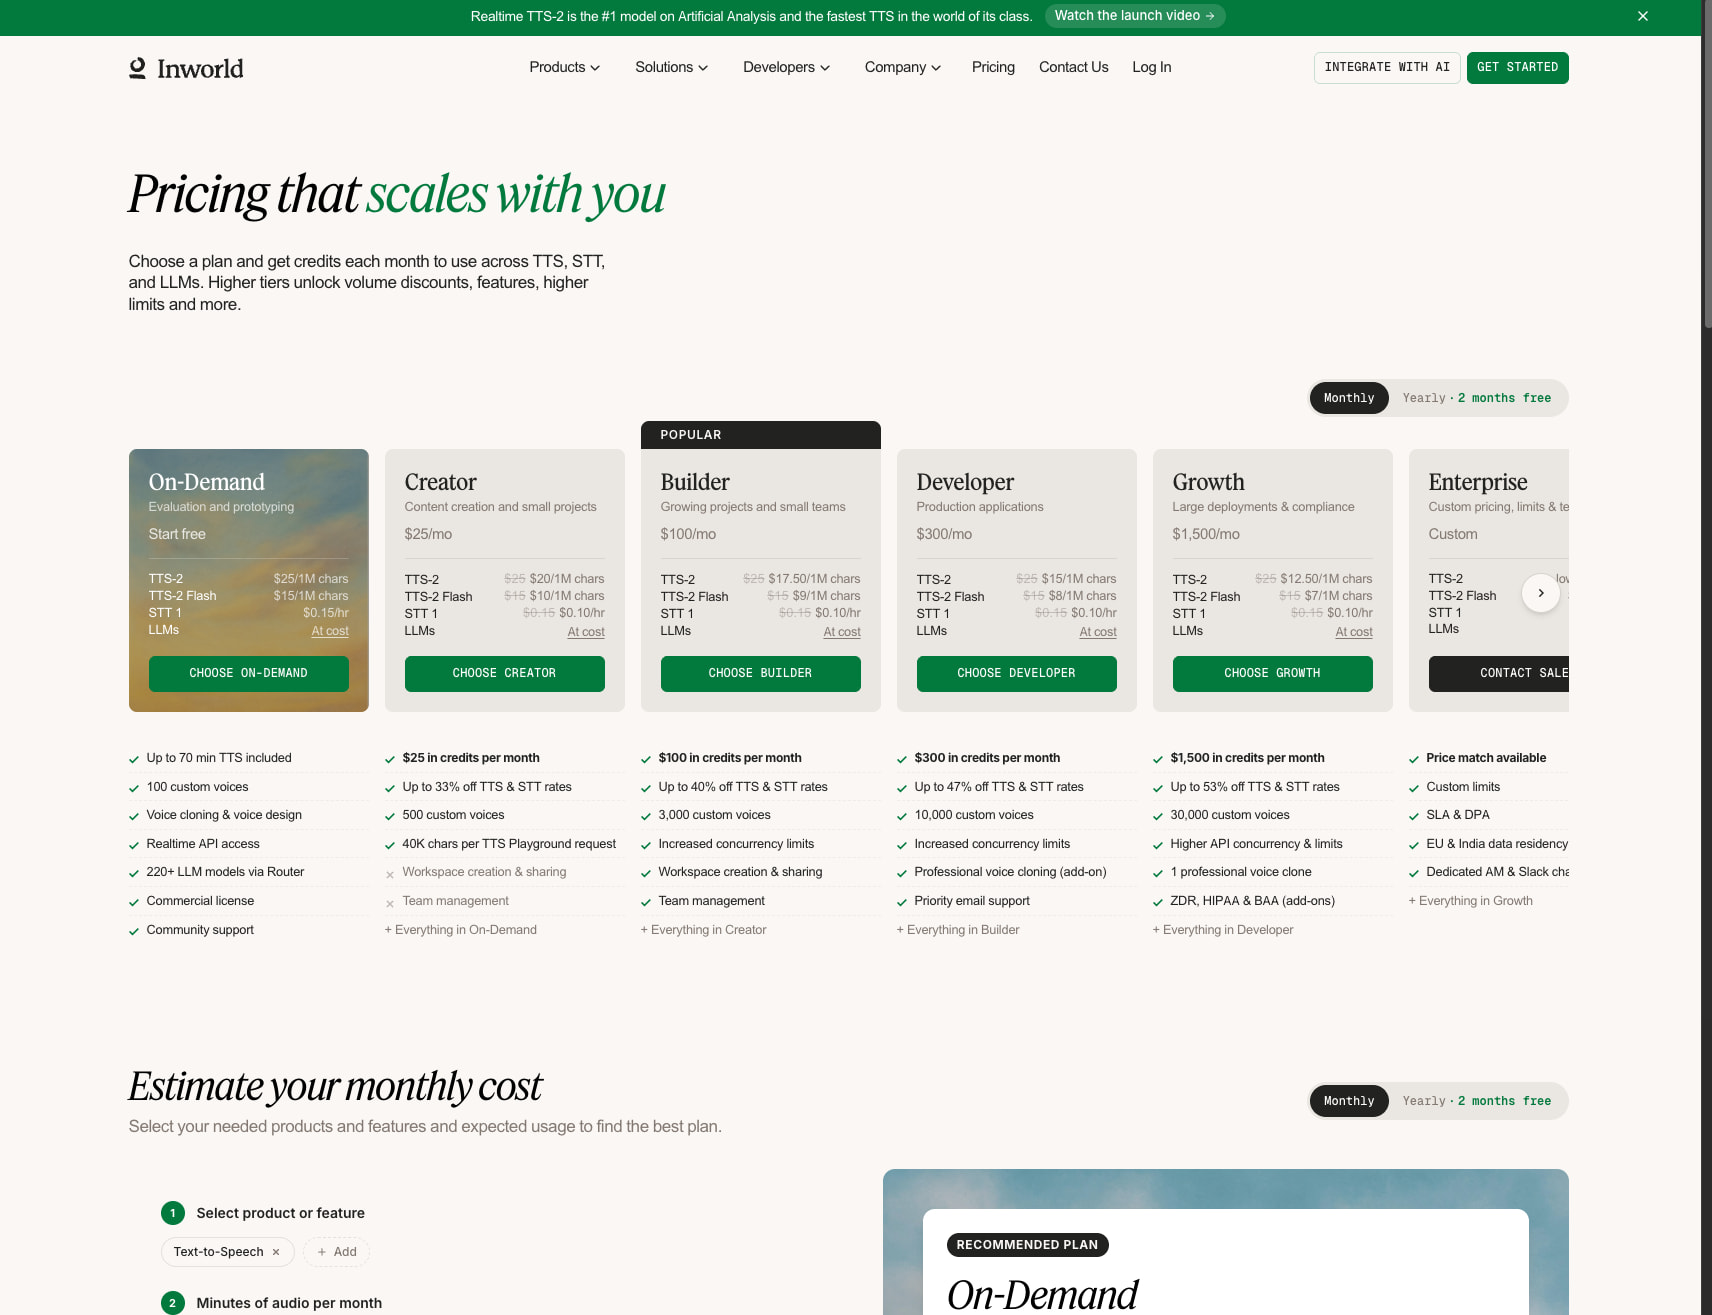Click the Inworld logo icon
Viewport: 1712px width, 1315px height.
138,68
